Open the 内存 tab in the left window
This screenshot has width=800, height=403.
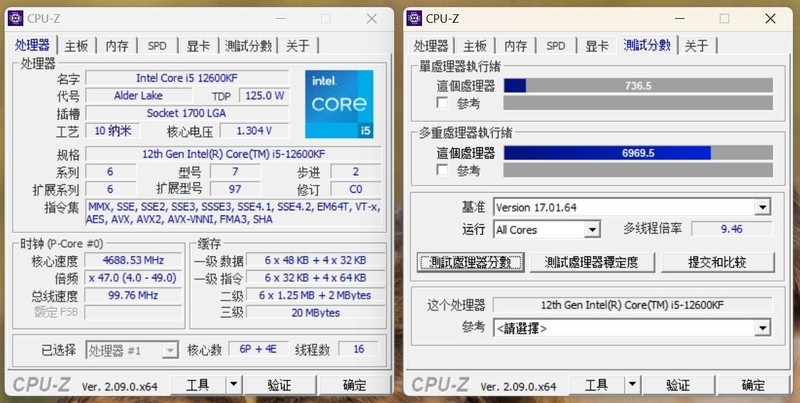117,46
